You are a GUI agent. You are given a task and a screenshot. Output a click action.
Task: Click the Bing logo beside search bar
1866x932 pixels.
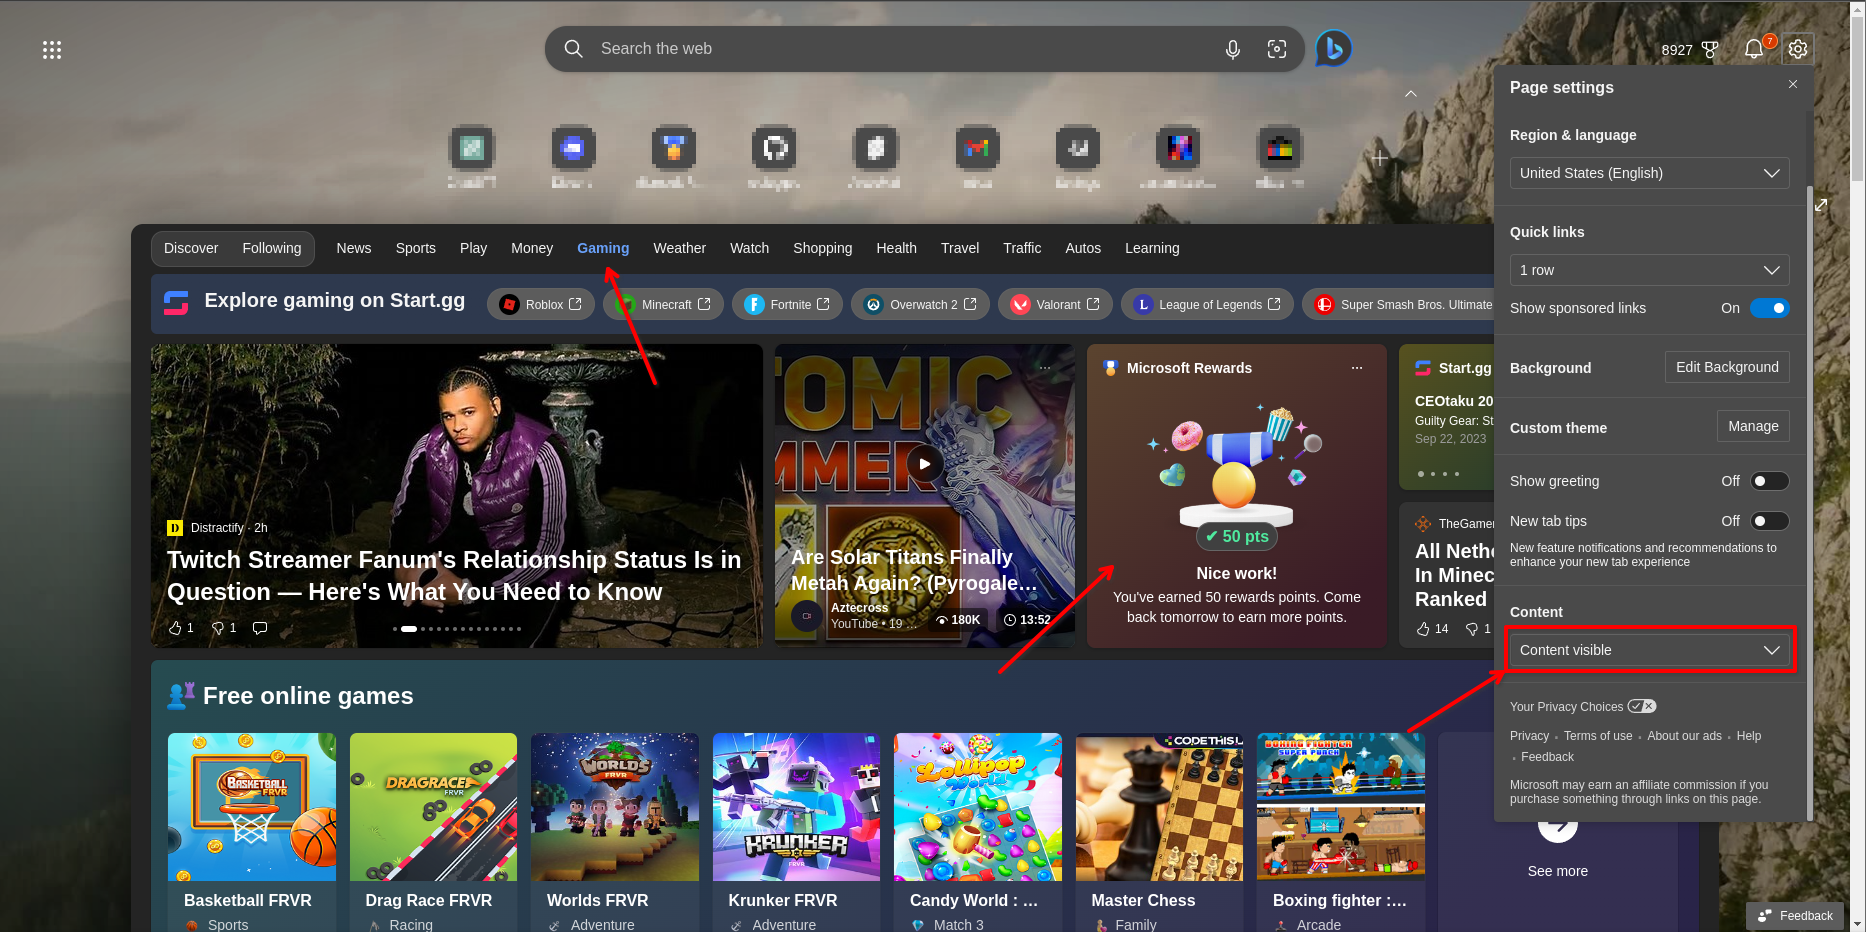point(1334,48)
